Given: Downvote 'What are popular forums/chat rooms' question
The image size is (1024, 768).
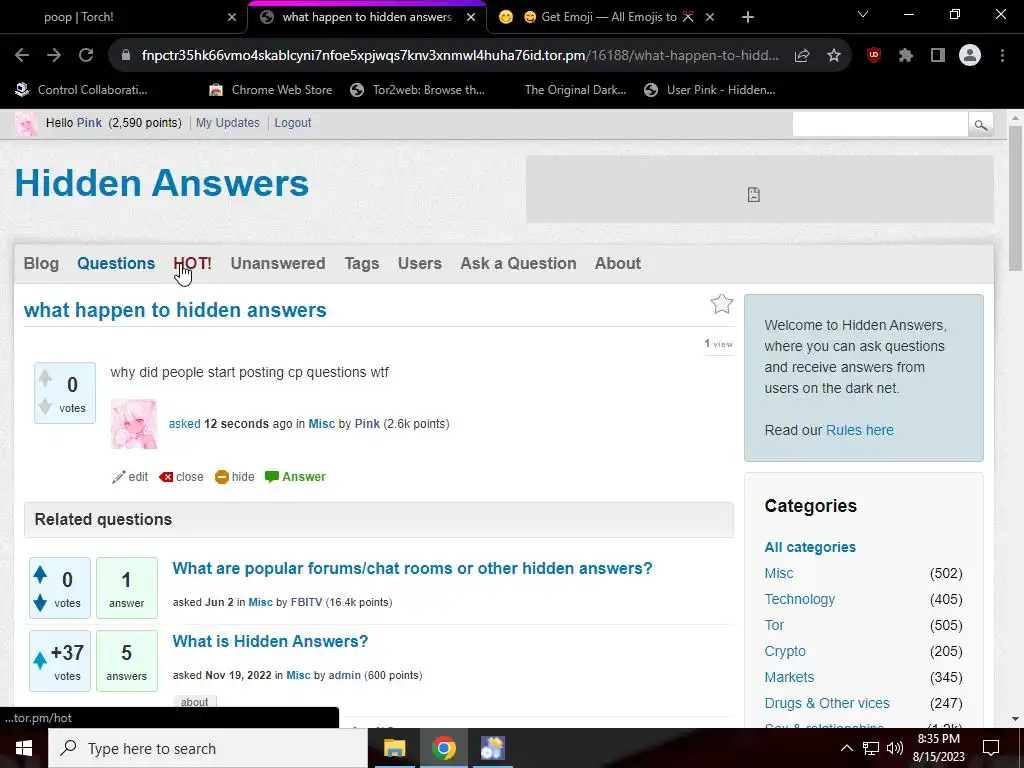Looking at the screenshot, I should point(40,603).
